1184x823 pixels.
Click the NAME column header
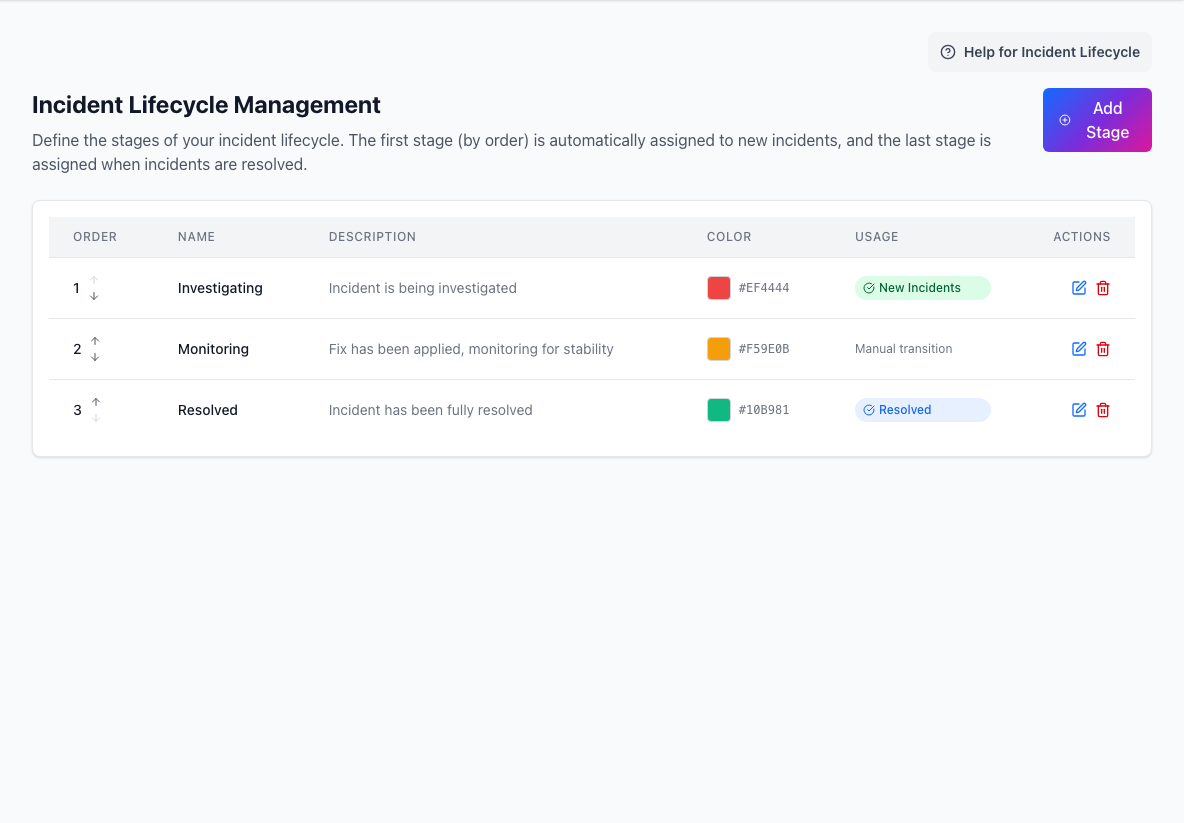[x=196, y=236]
